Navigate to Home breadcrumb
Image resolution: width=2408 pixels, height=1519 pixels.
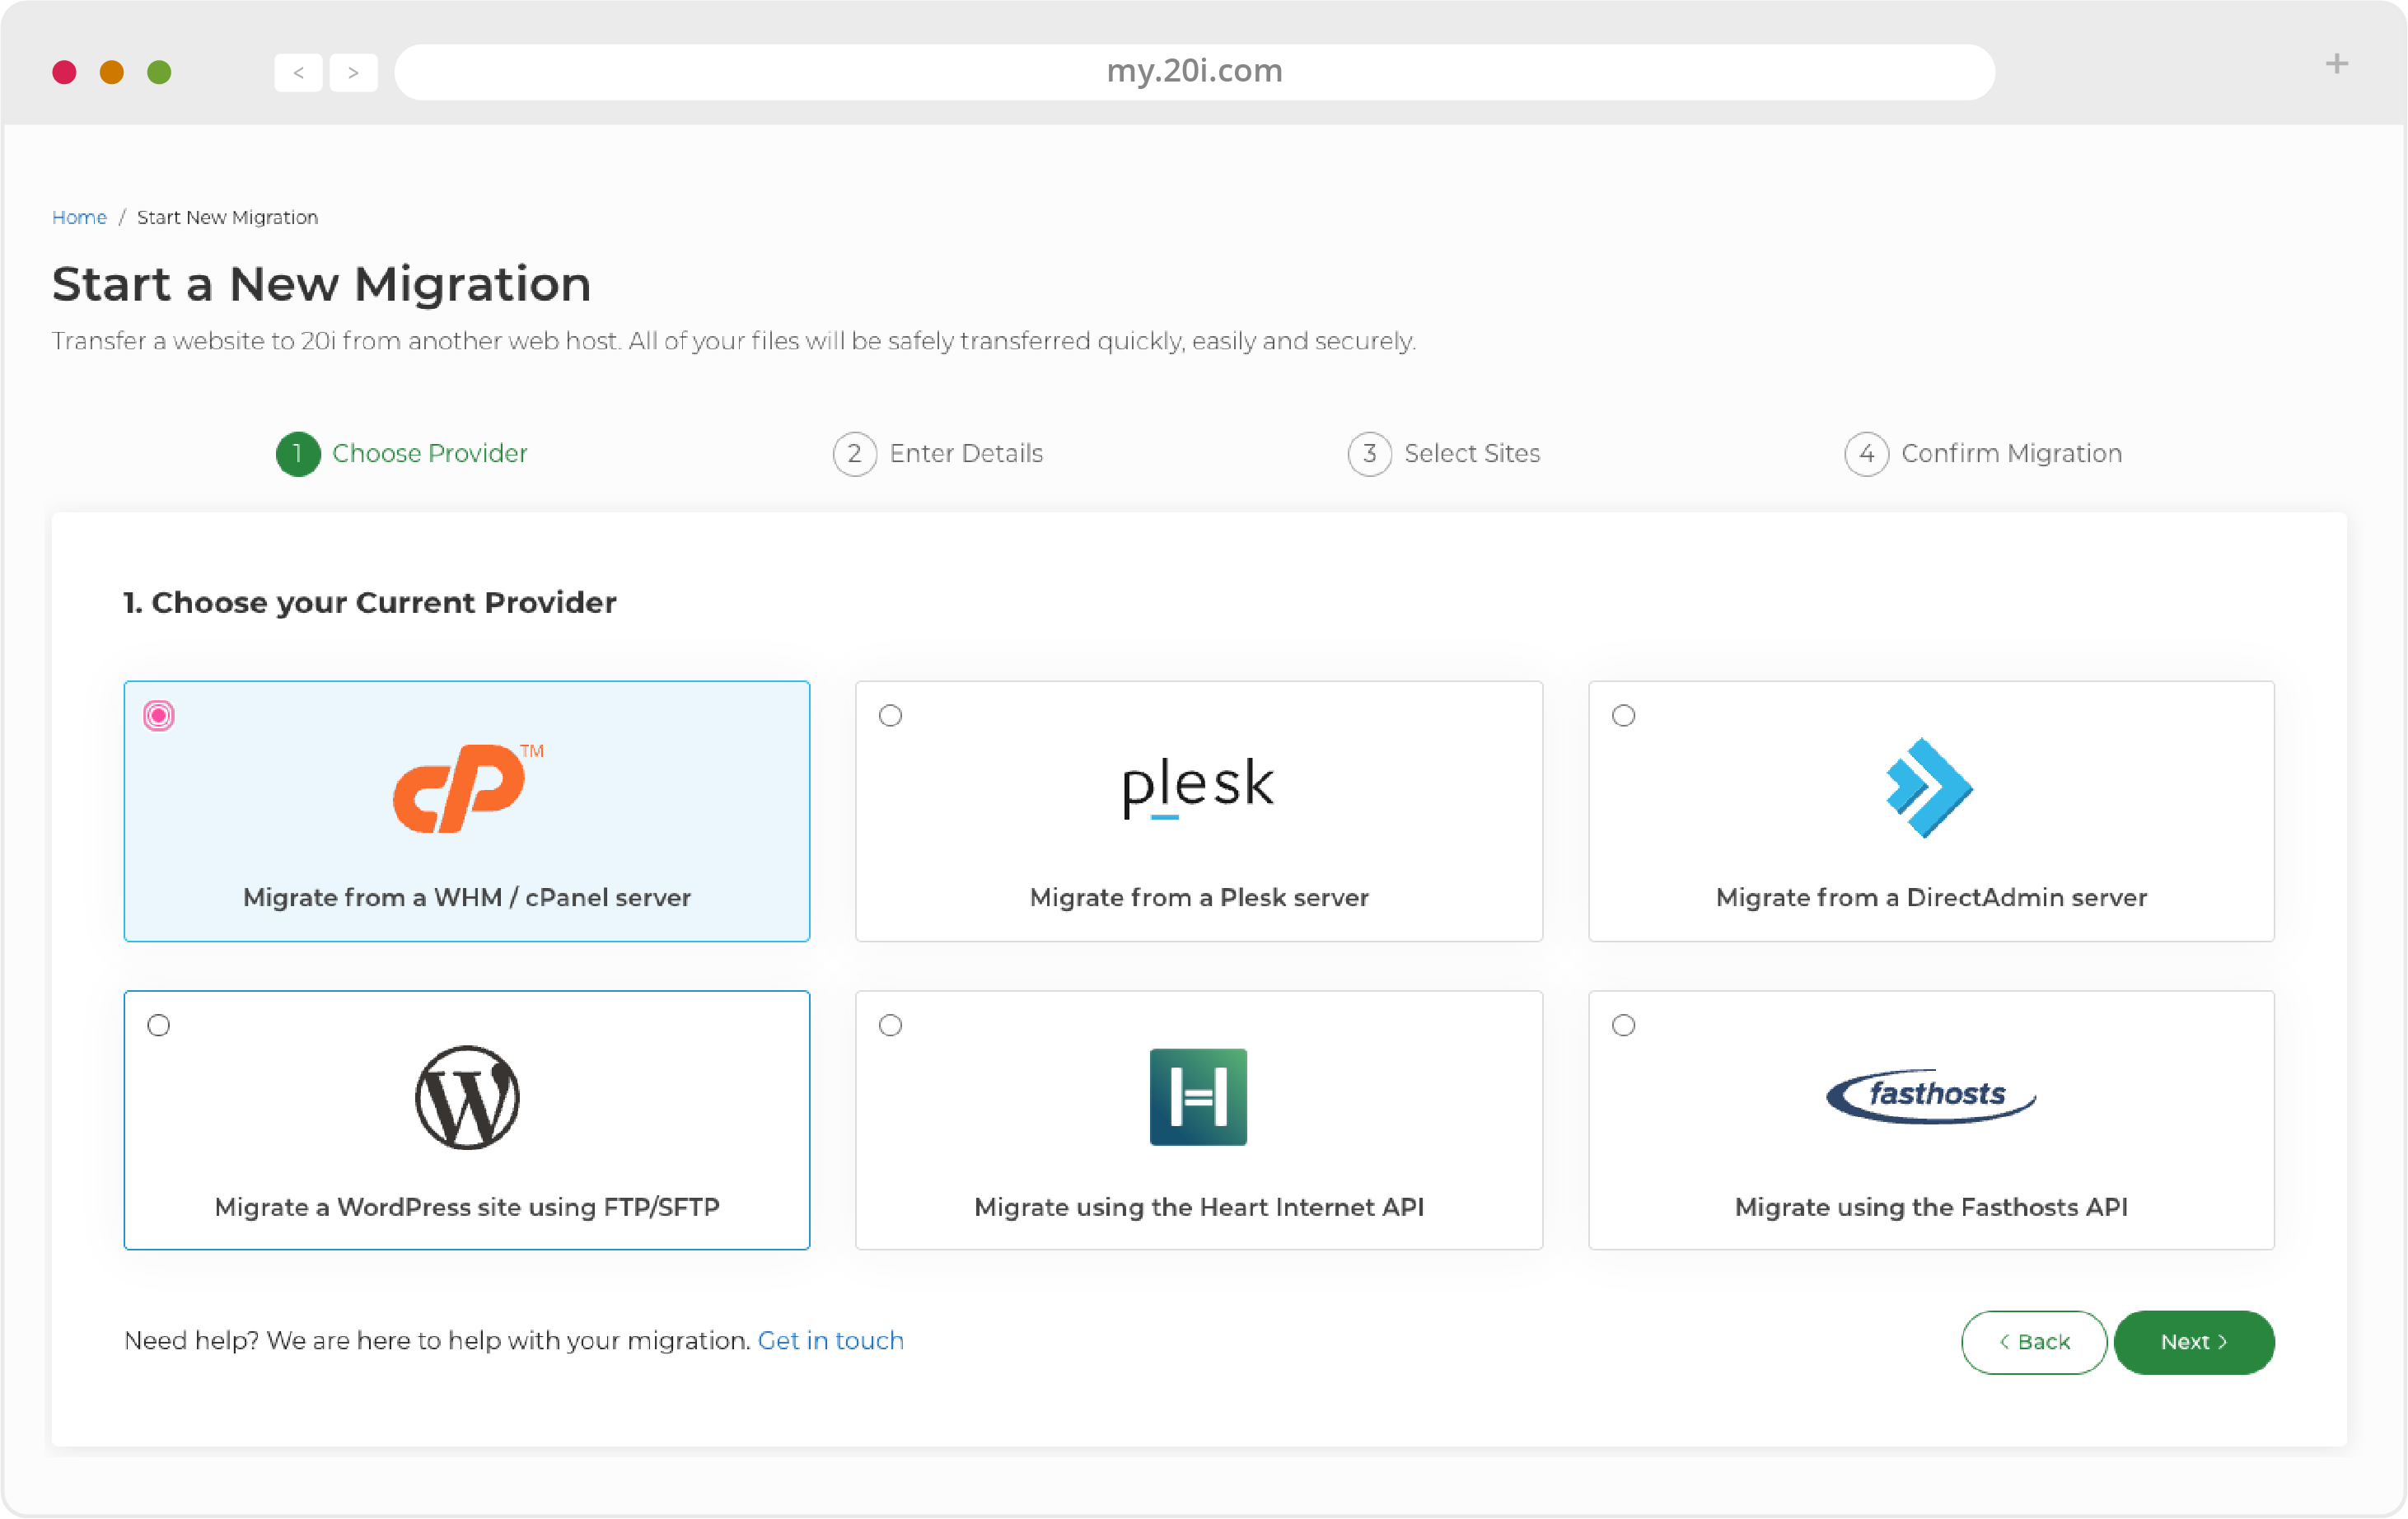(79, 217)
